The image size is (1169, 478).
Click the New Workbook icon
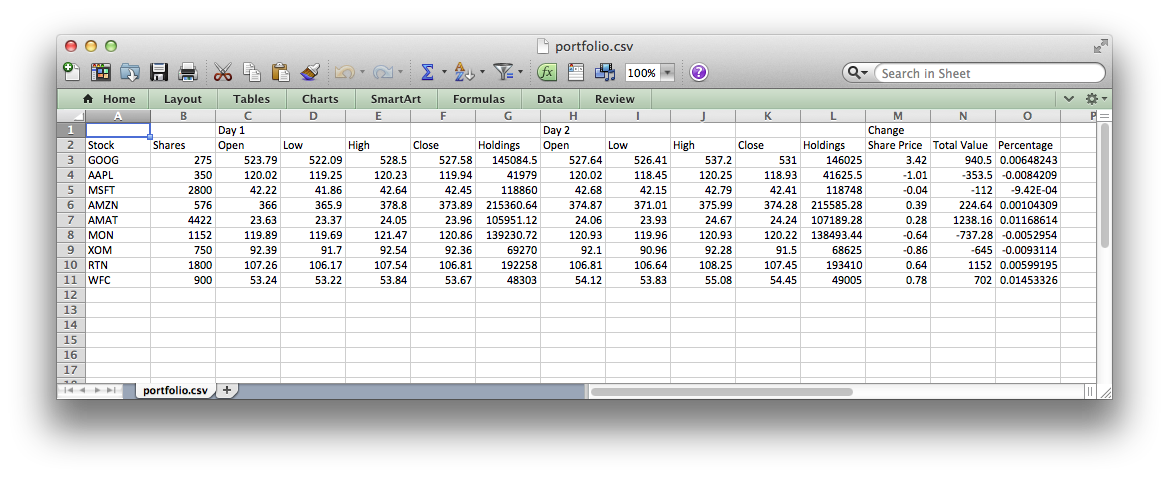coord(72,72)
